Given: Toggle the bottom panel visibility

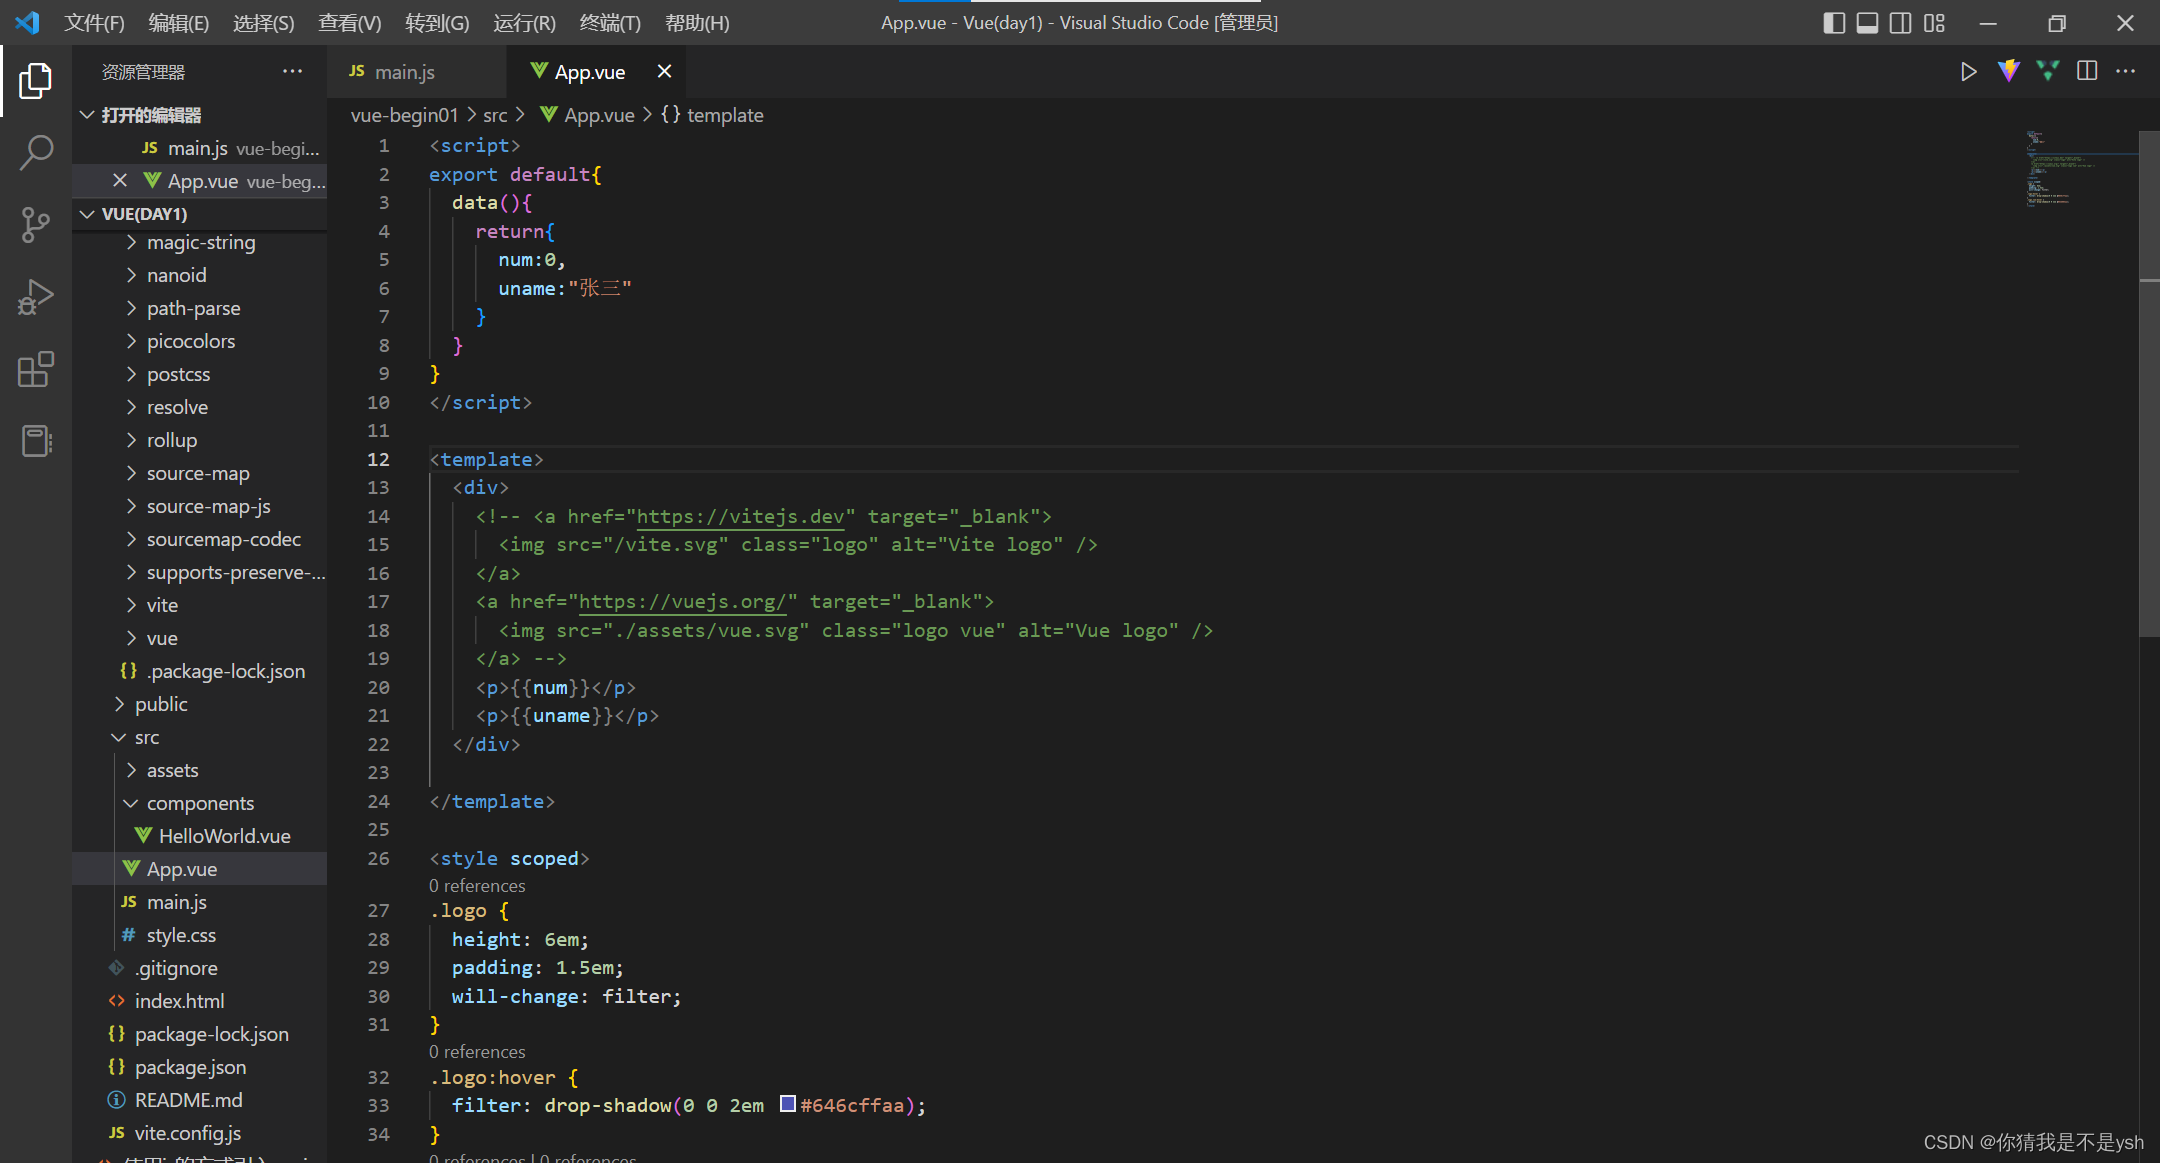Looking at the screenshot, I should 1867,23.
